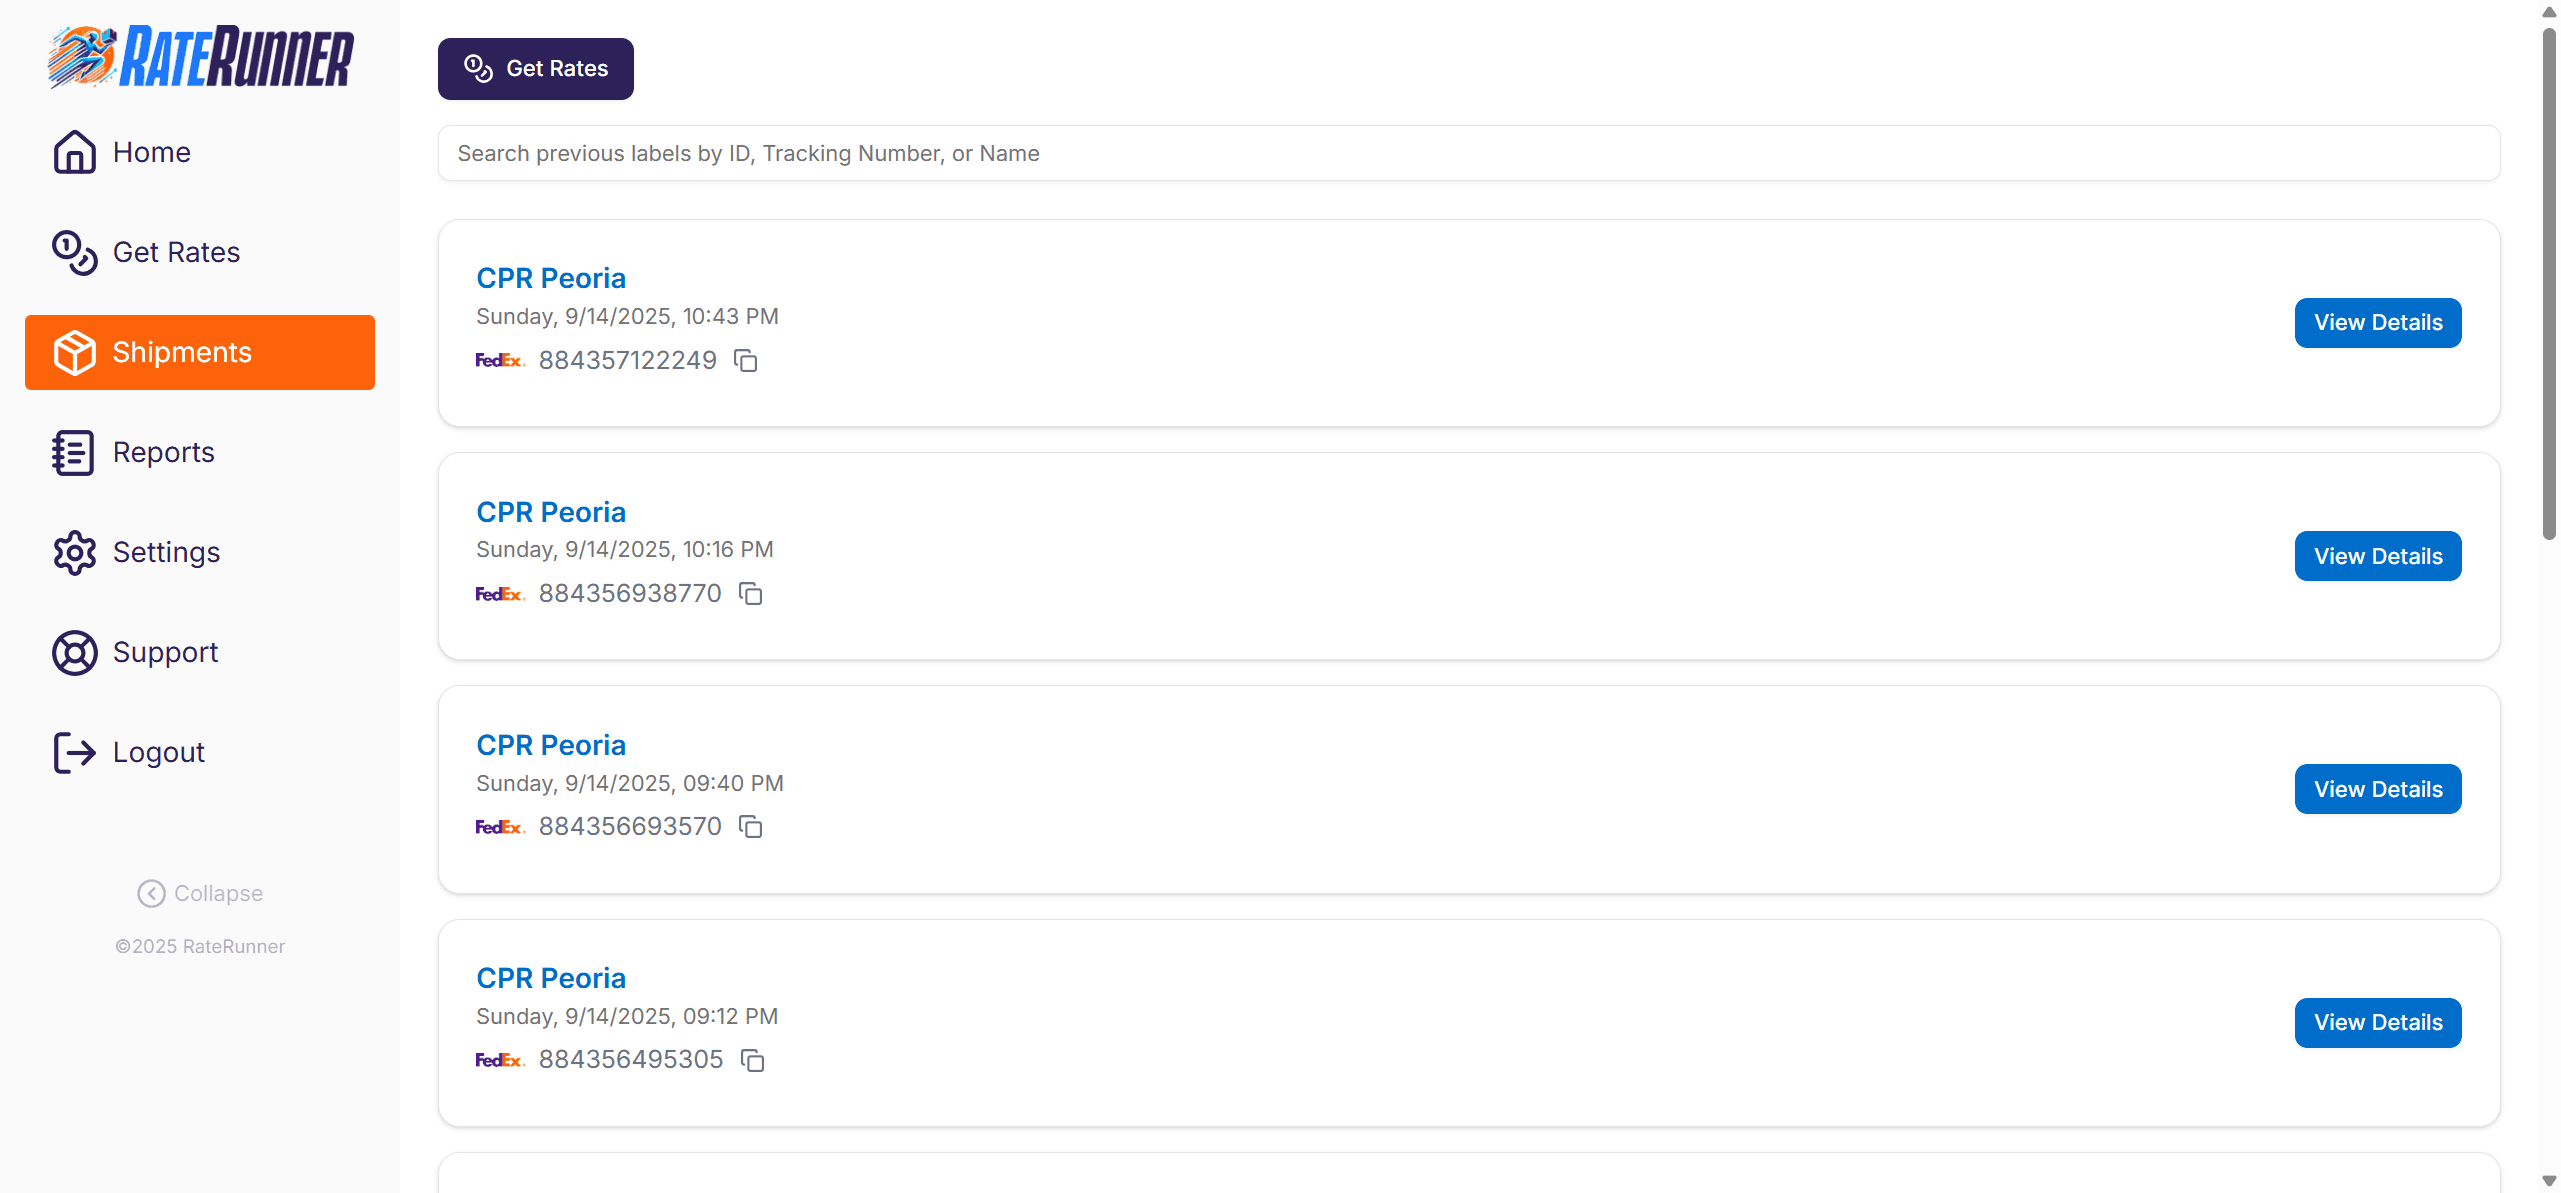Click the Support lifebuoy icon
The image size is (2561, 1193).
[74, 652]
